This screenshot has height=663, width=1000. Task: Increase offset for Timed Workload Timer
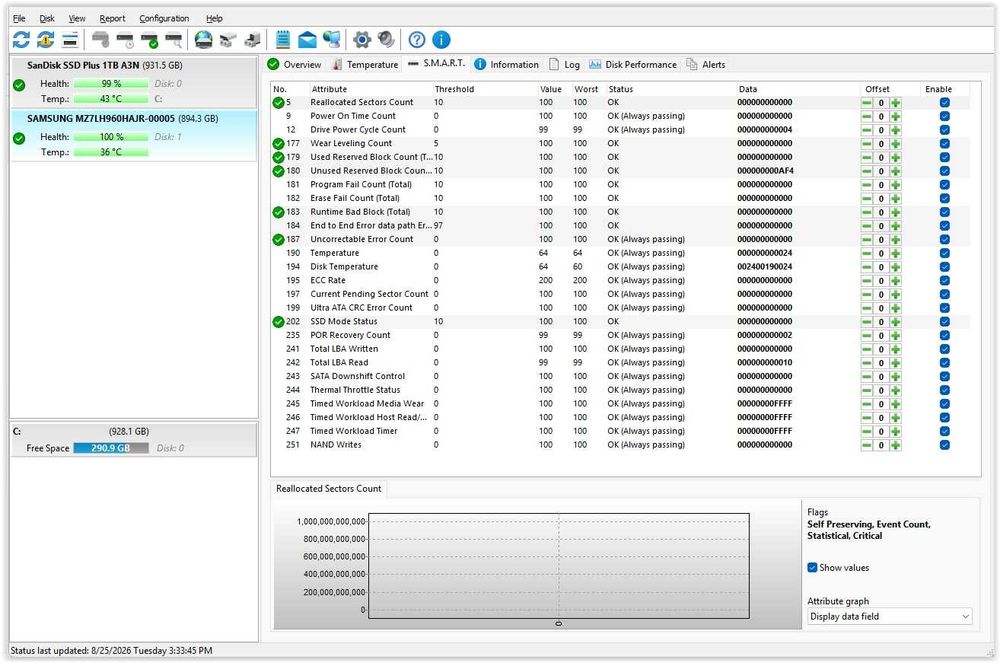click(x=895, y=432)
